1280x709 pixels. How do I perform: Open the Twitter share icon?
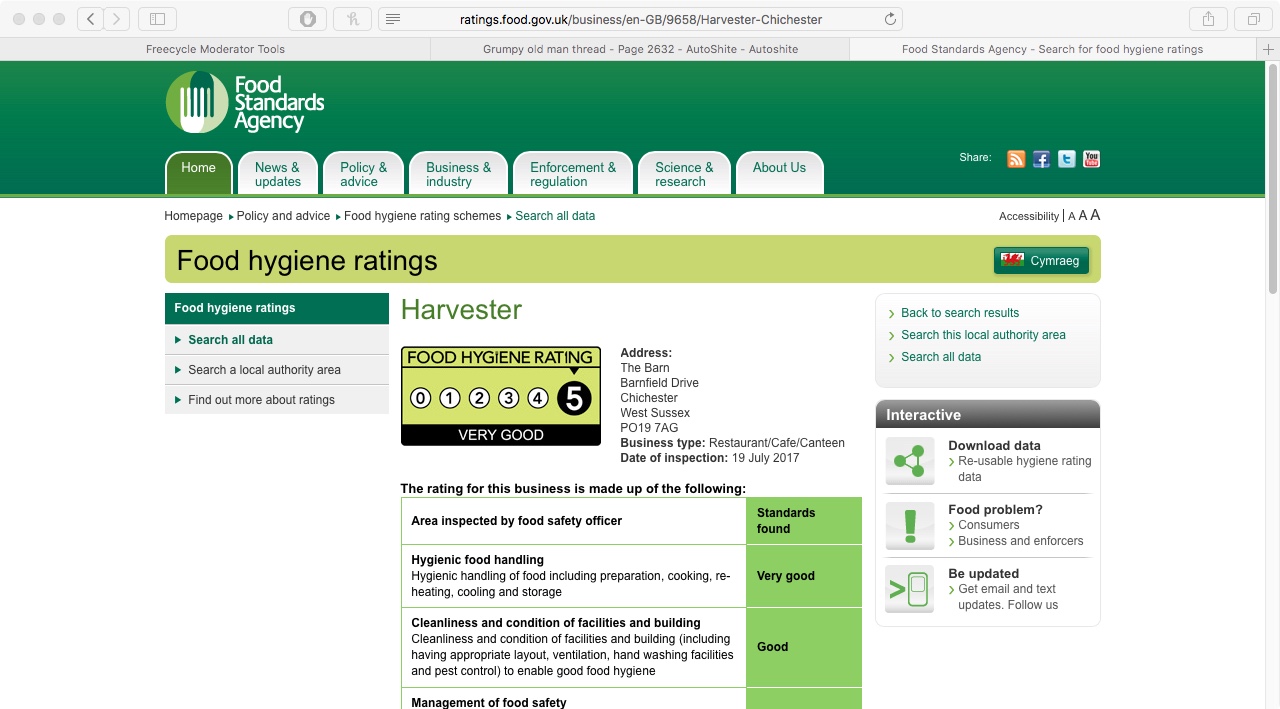click(1067, 159)
